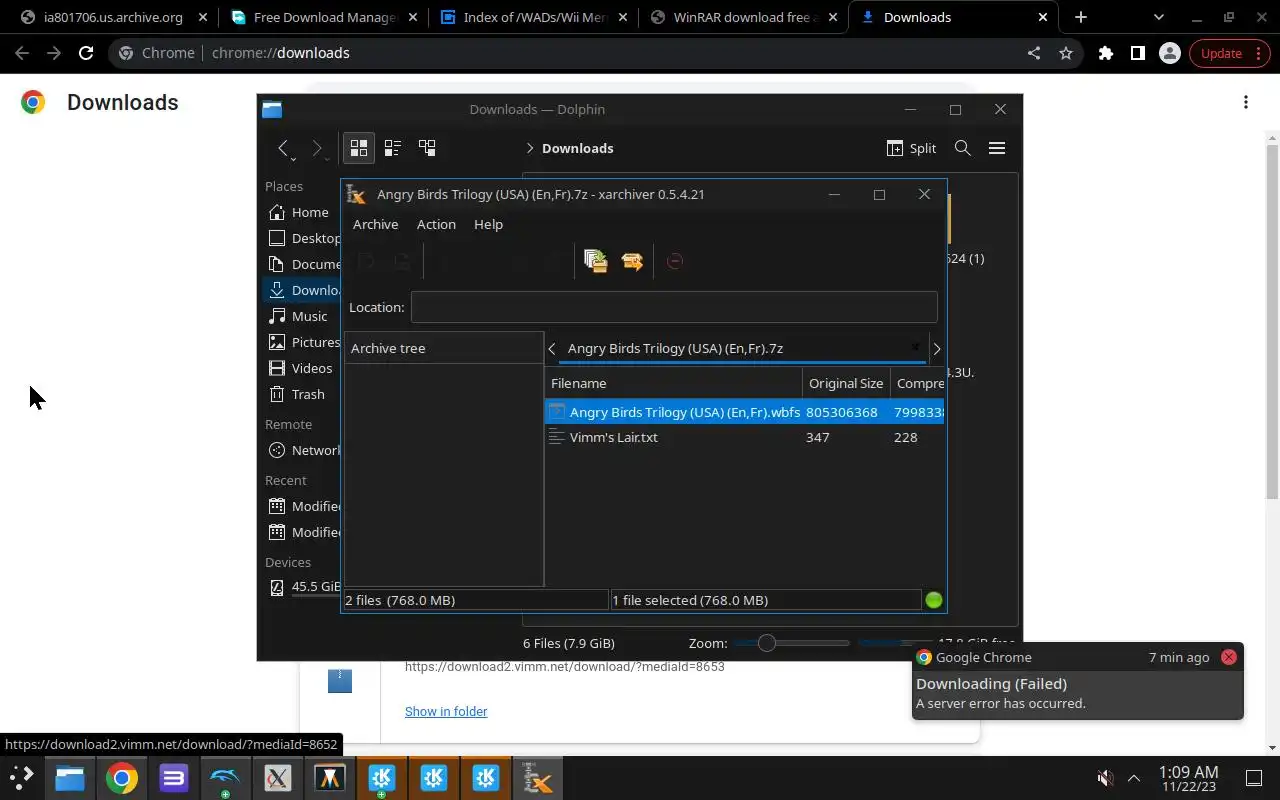Click the green status indicator in xarchiver

click(934, 600)
